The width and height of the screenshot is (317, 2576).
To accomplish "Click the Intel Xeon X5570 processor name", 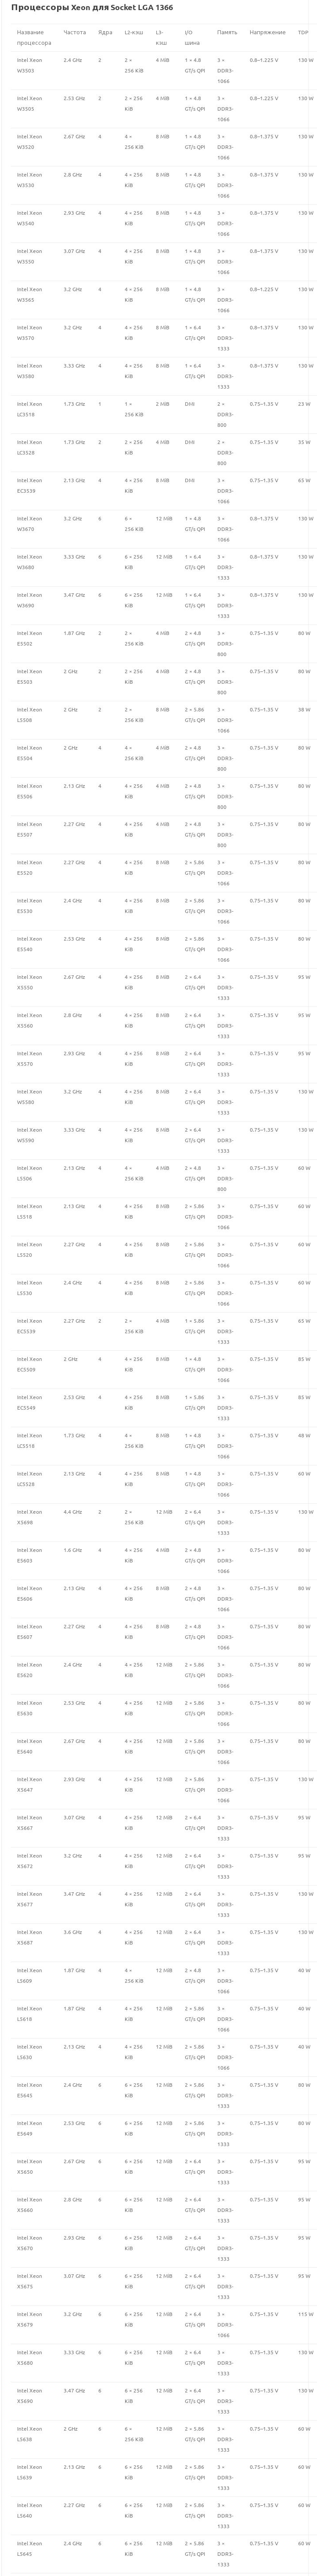I will 29,1058.
